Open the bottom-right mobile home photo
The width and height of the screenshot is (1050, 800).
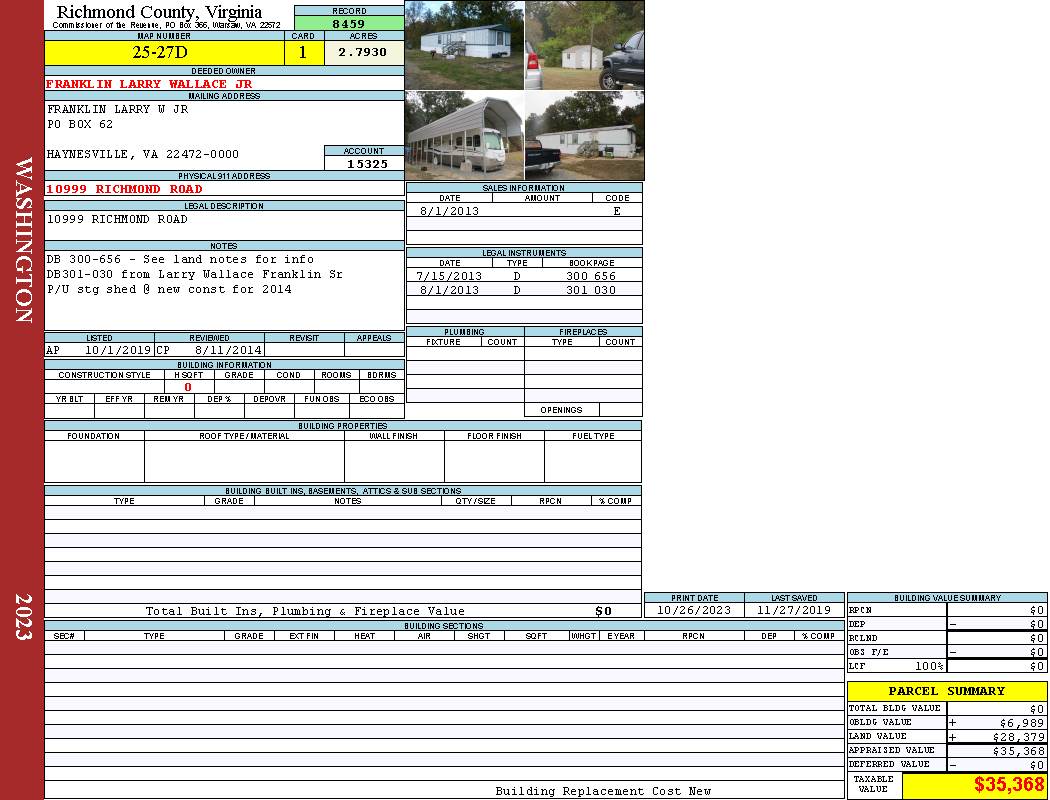pos(584,135)
